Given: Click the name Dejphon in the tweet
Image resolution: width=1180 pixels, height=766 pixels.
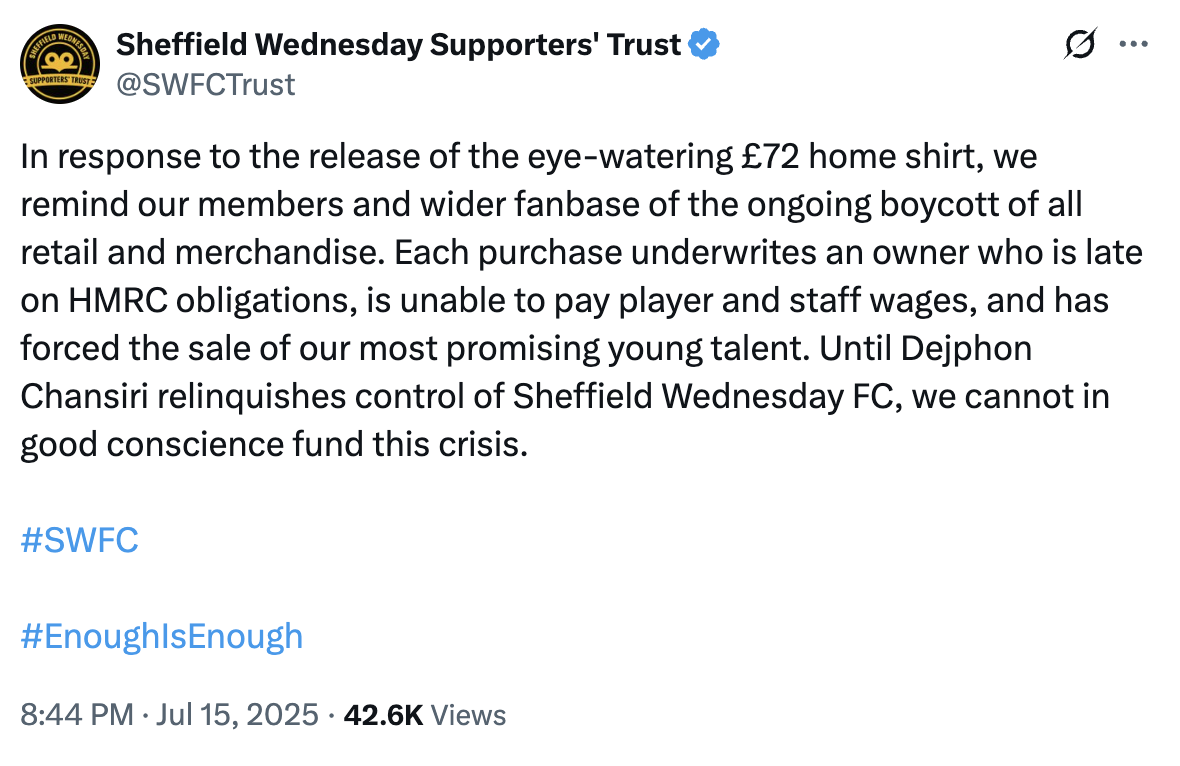Looking at the screenshot, I should pyautogui.click(x=966, y=349).
